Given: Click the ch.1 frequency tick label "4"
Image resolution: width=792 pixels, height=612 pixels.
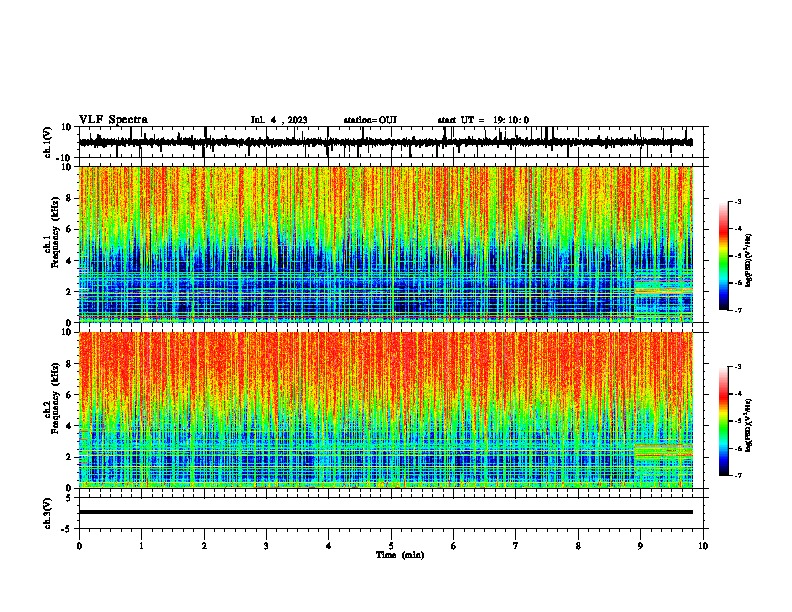Looking at the screenshot, I should (69, 261).
